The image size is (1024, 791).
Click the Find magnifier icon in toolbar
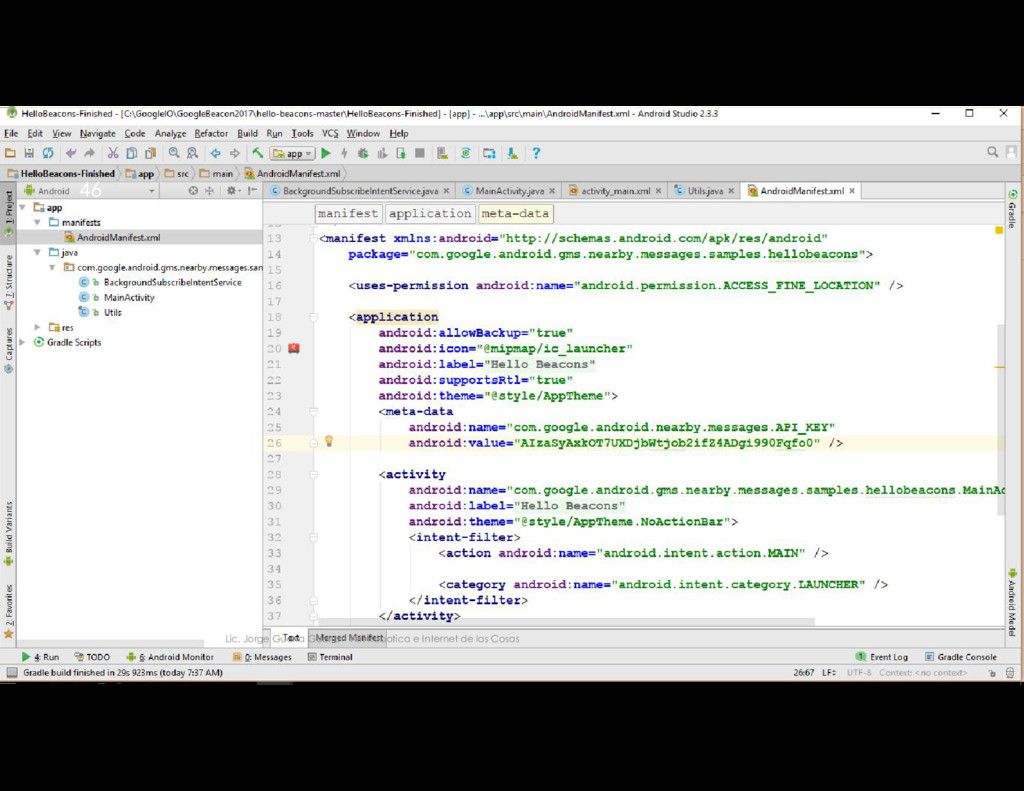174,153
